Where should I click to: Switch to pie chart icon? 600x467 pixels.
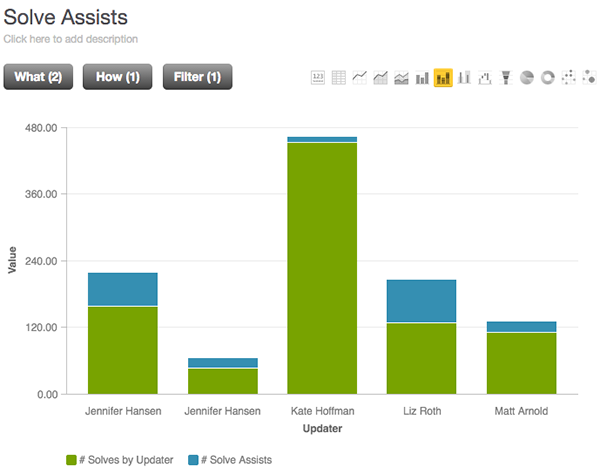[527, 77]
